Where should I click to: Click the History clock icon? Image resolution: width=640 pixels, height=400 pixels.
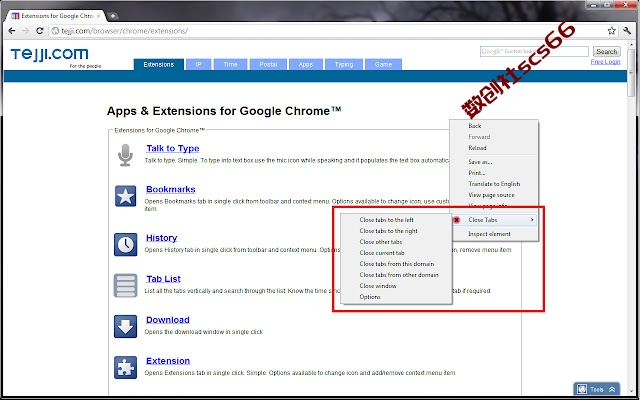125,244
